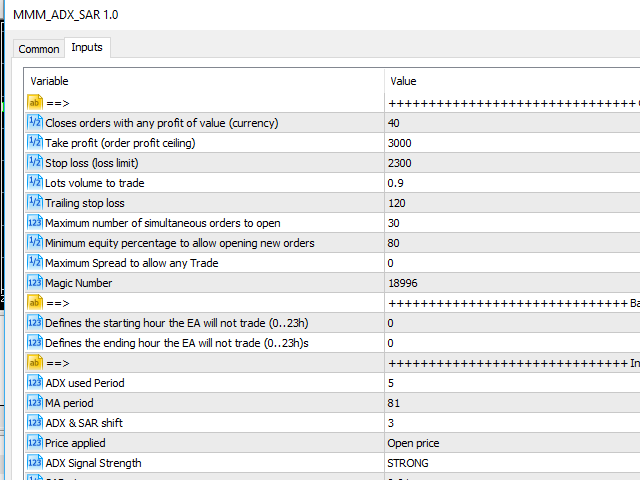Click the icon next to Lots volume to trade
Image resolution: width=640 pixels, height=480 pixels.
tap(35, 183)
